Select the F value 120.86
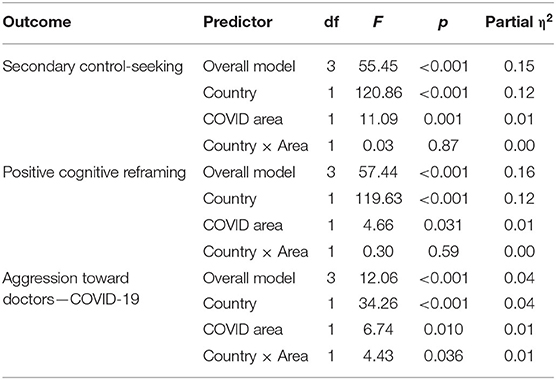 379,93
